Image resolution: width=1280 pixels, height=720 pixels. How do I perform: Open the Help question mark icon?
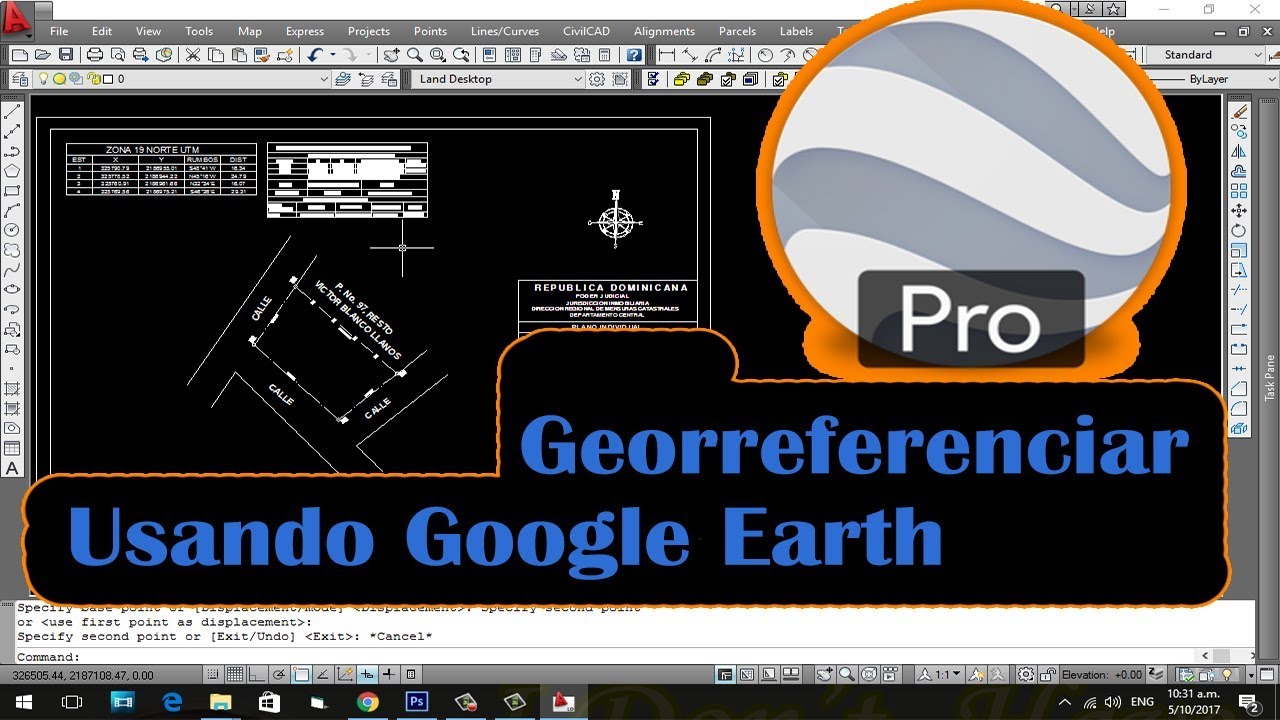tap(634, 55)
